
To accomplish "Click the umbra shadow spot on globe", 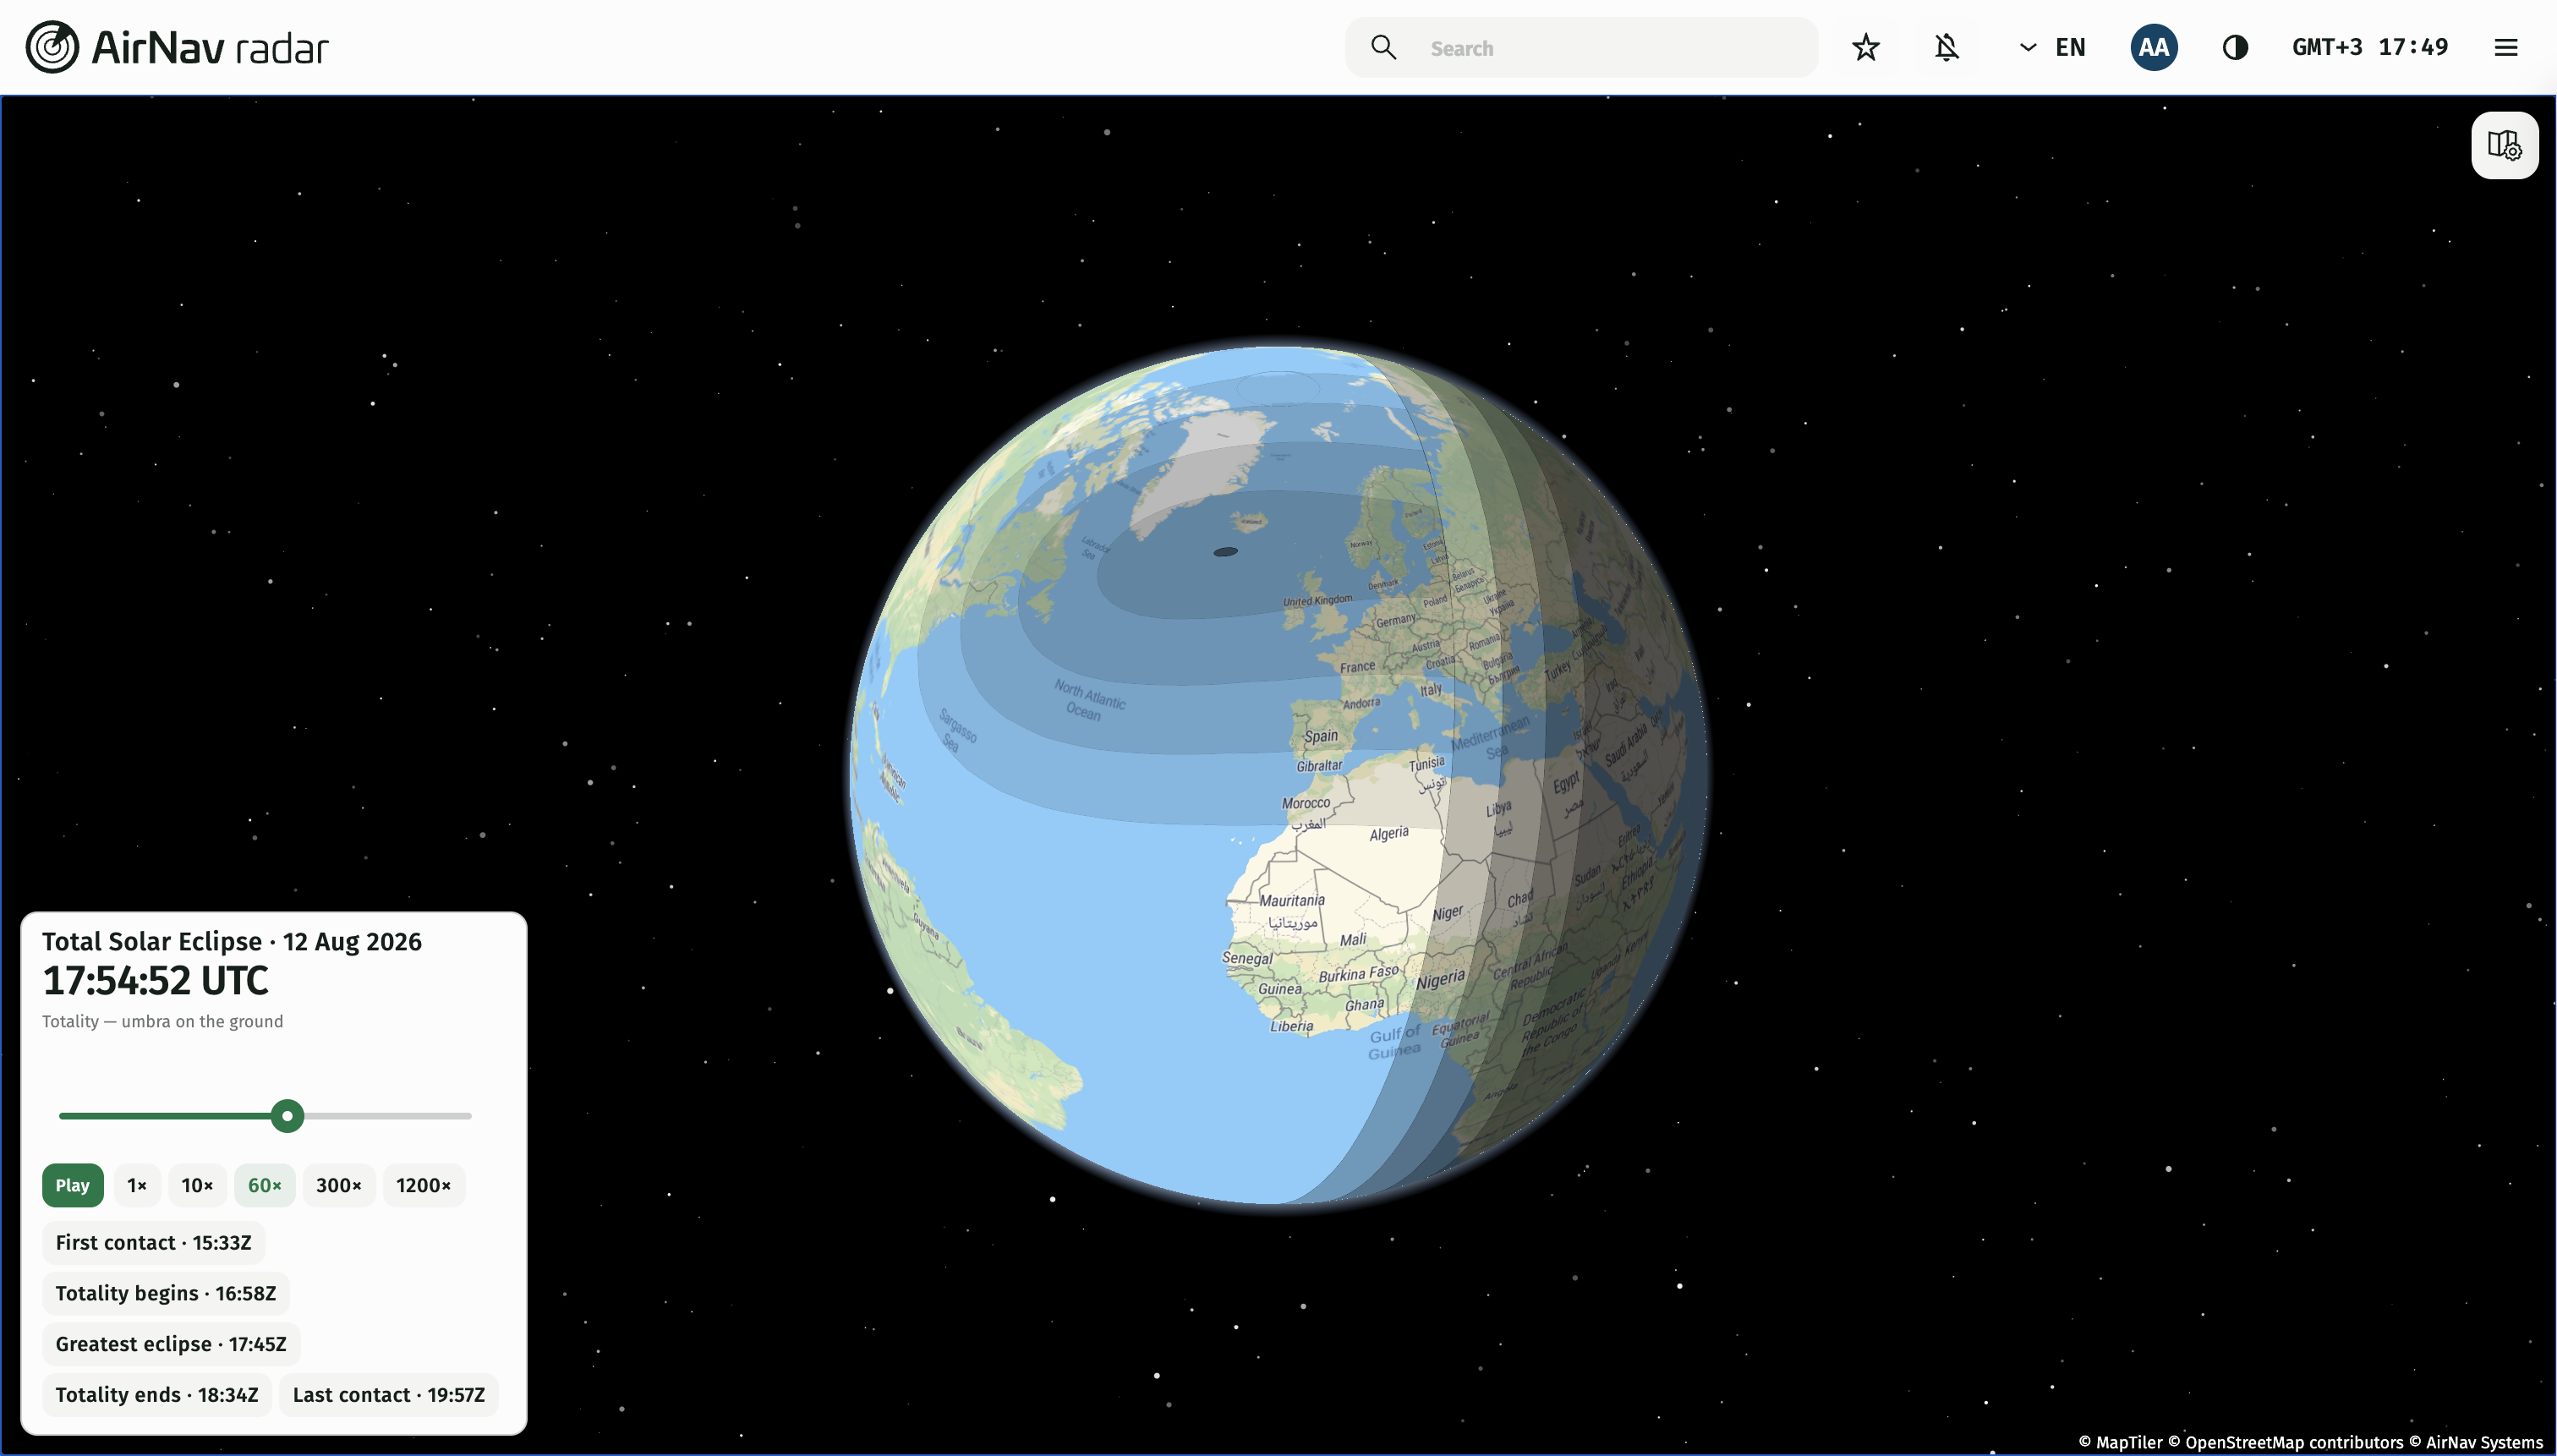I will coord(1225,552).
